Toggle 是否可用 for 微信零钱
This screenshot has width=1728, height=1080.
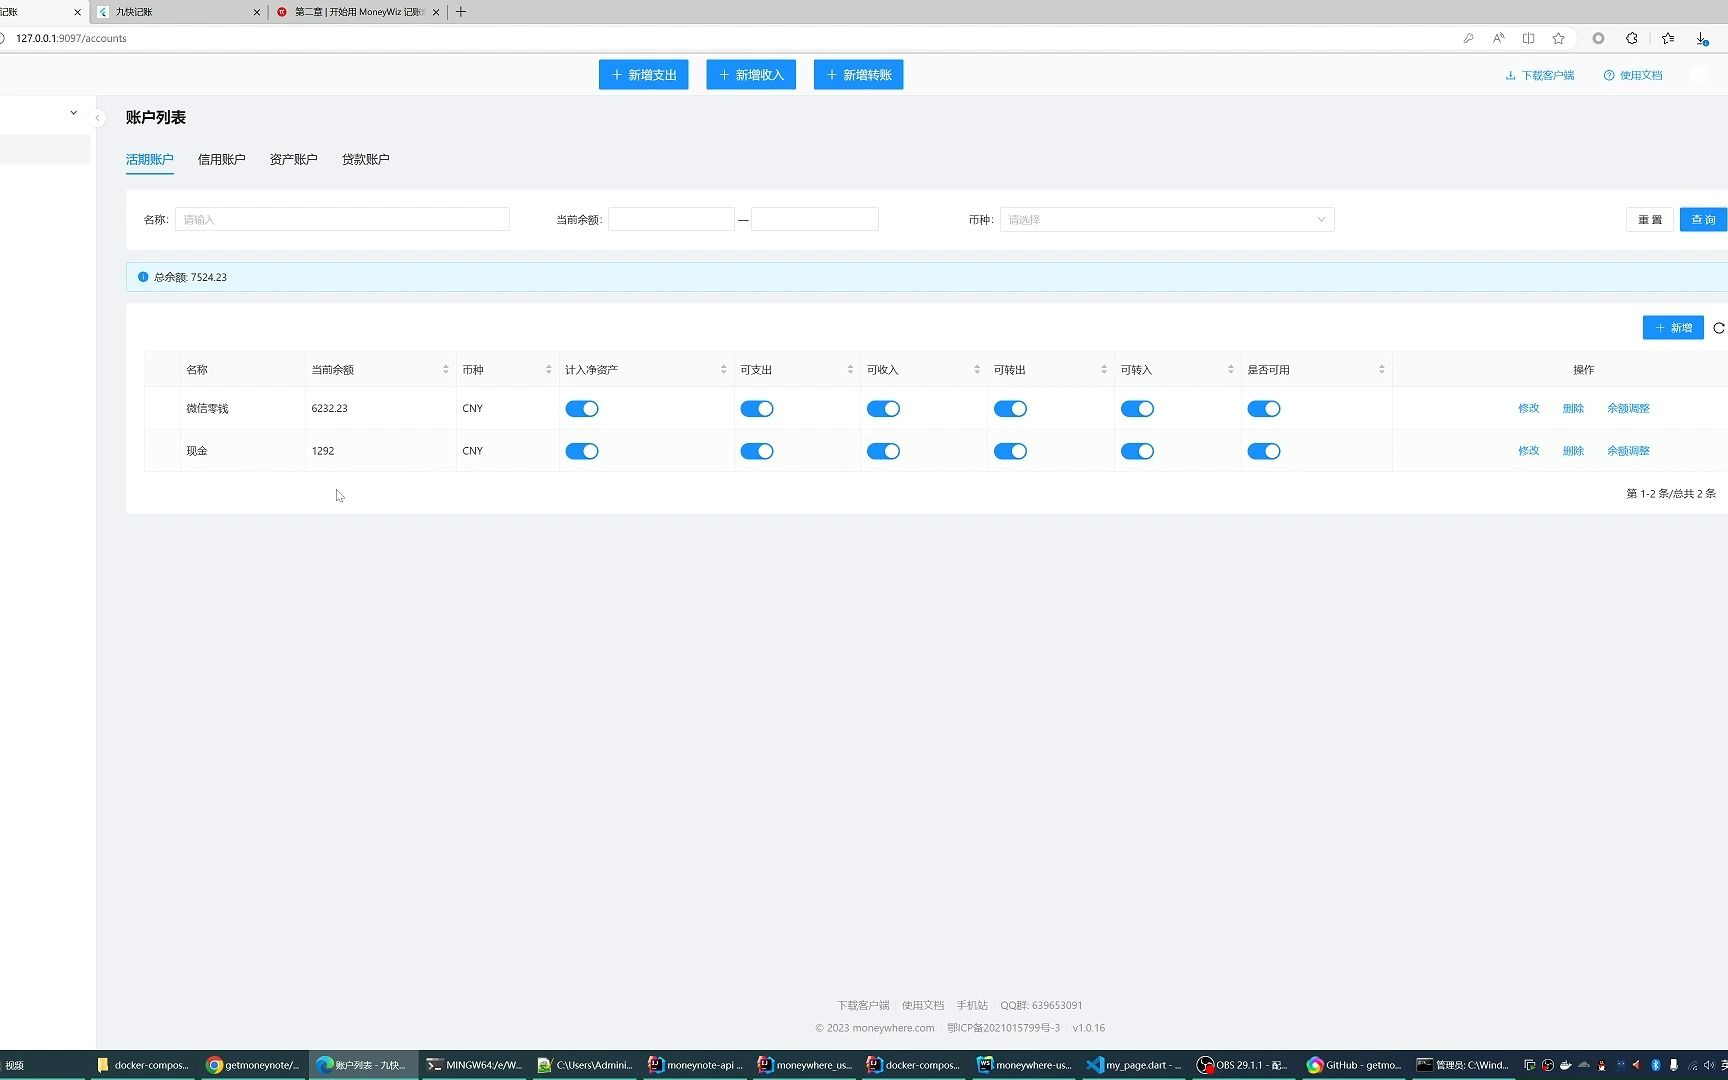coord(1264,409)
